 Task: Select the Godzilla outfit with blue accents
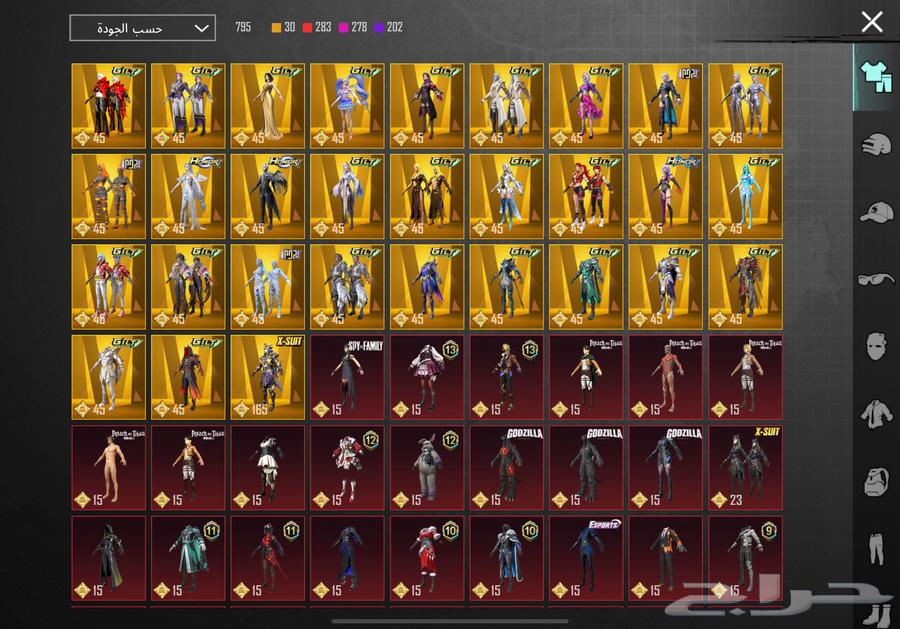click(666, 468)
